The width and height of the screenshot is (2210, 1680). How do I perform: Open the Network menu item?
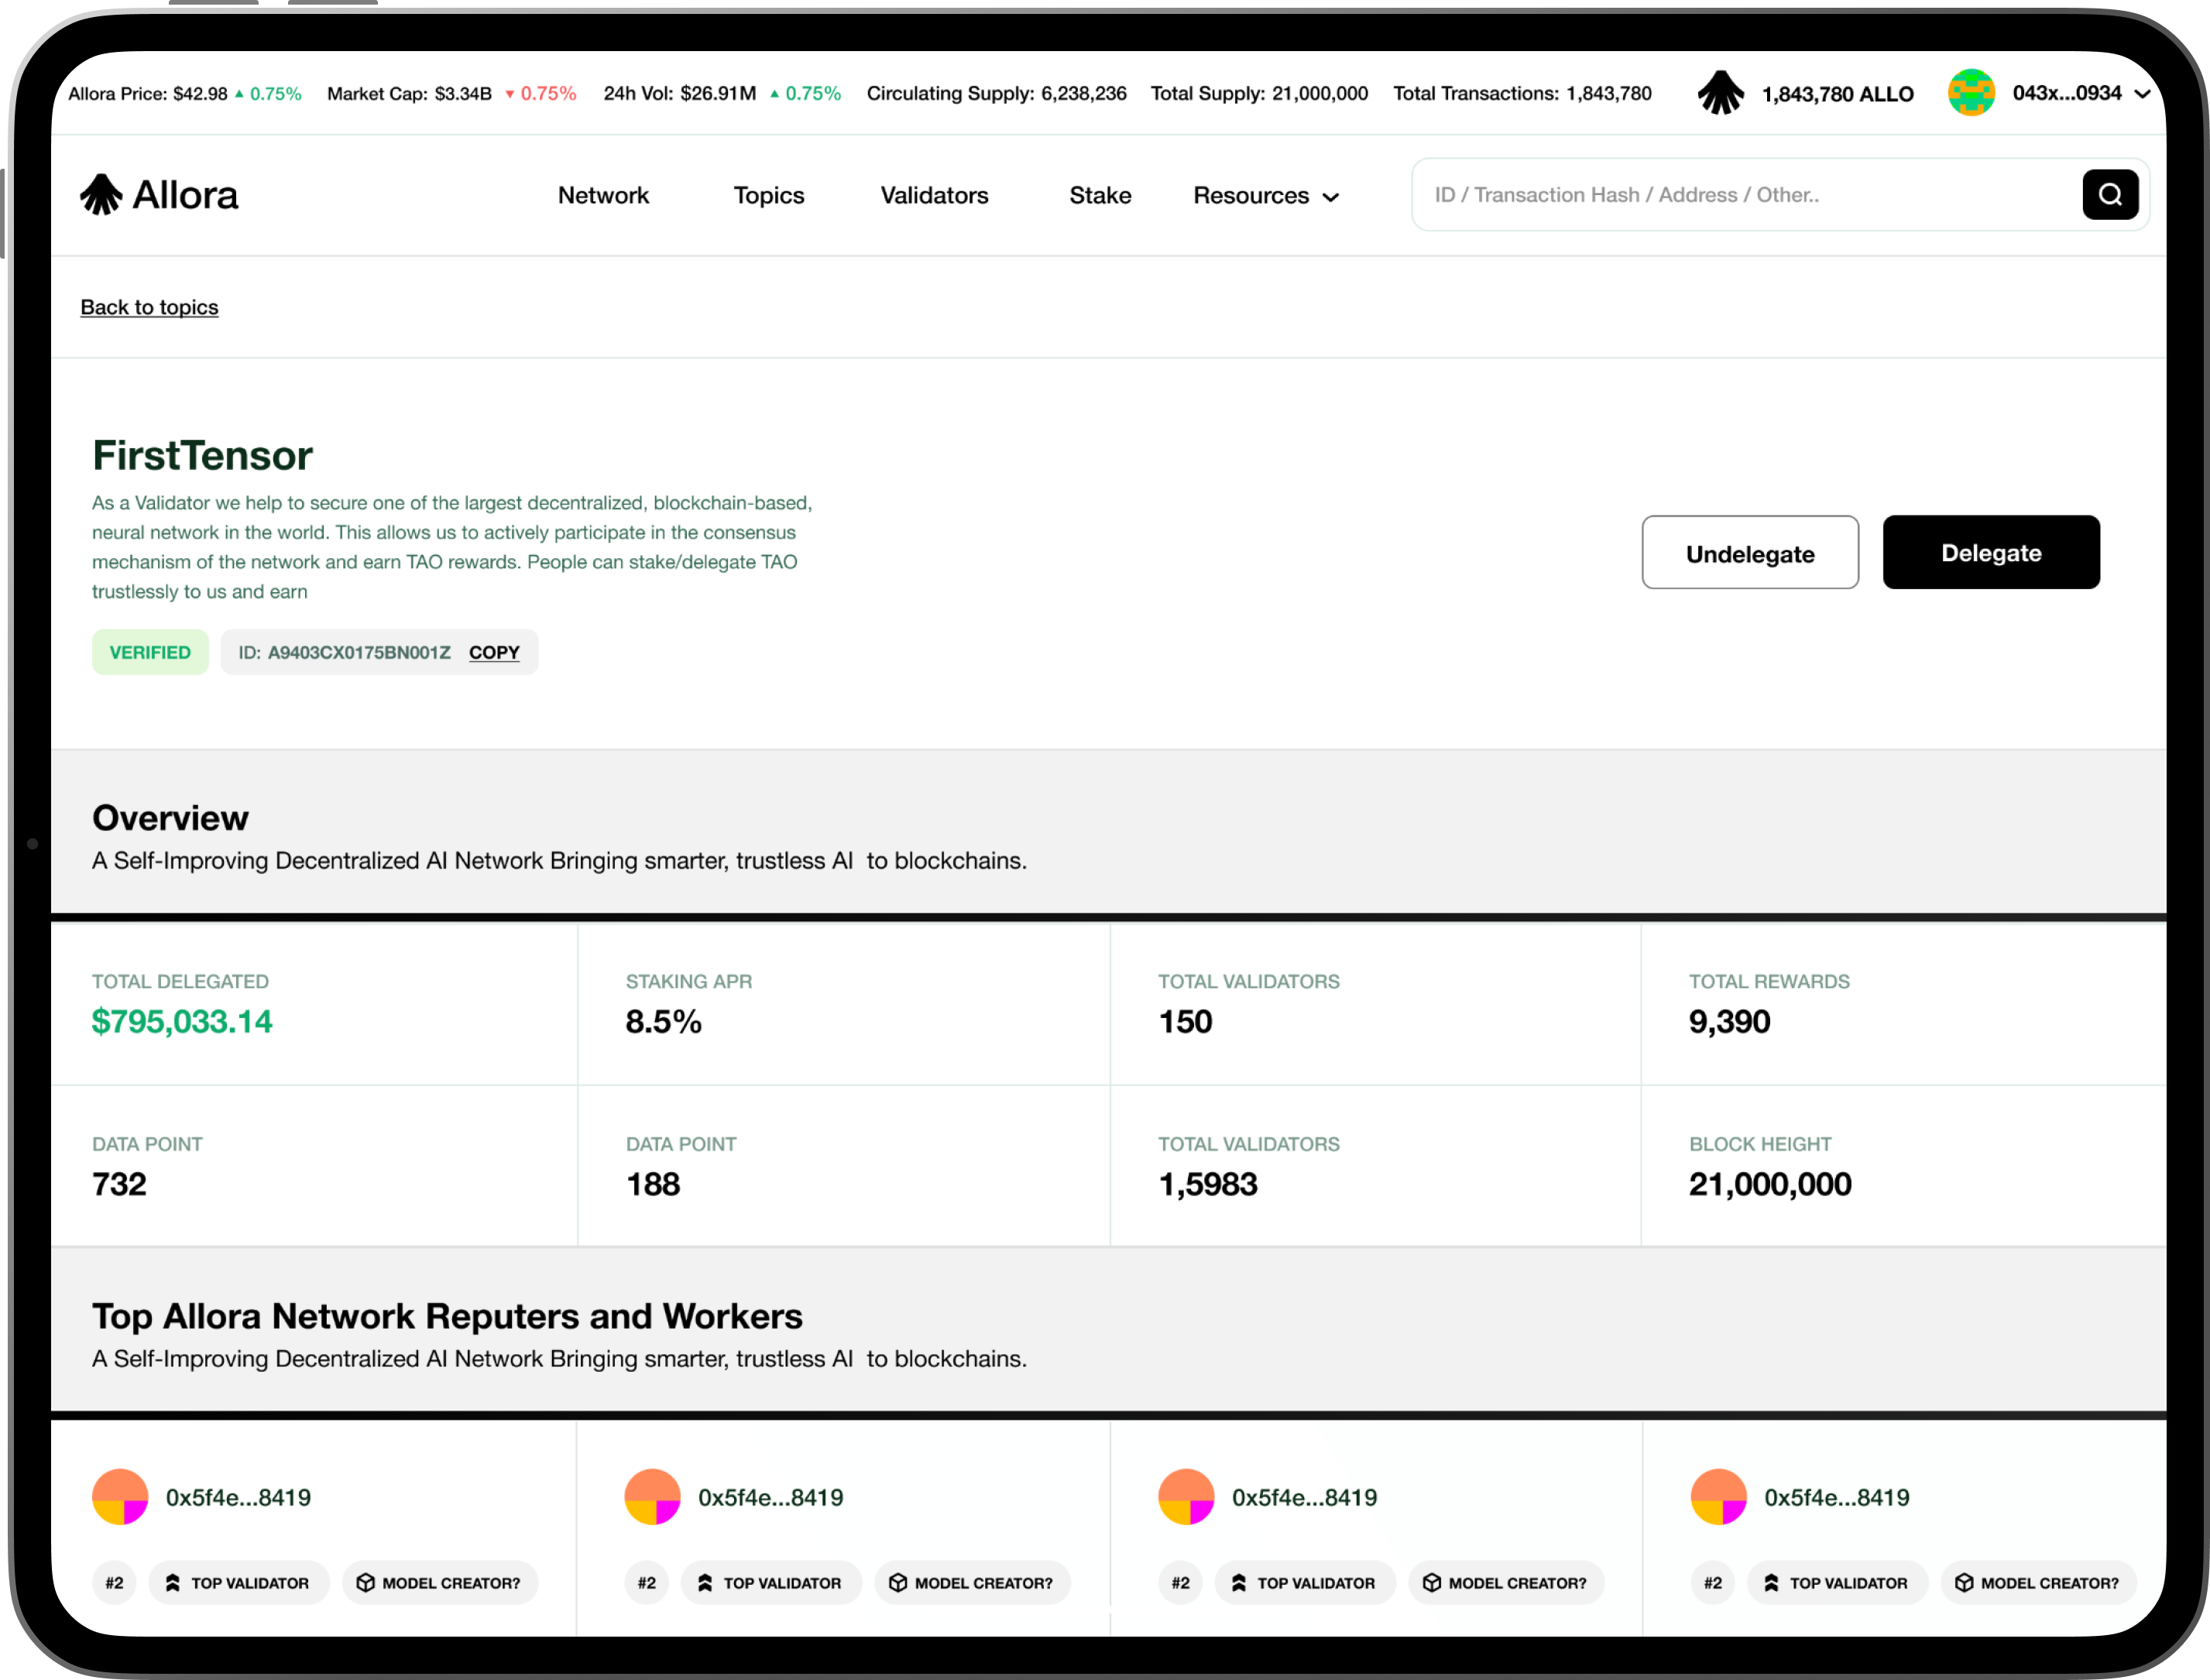pos(603,196)
